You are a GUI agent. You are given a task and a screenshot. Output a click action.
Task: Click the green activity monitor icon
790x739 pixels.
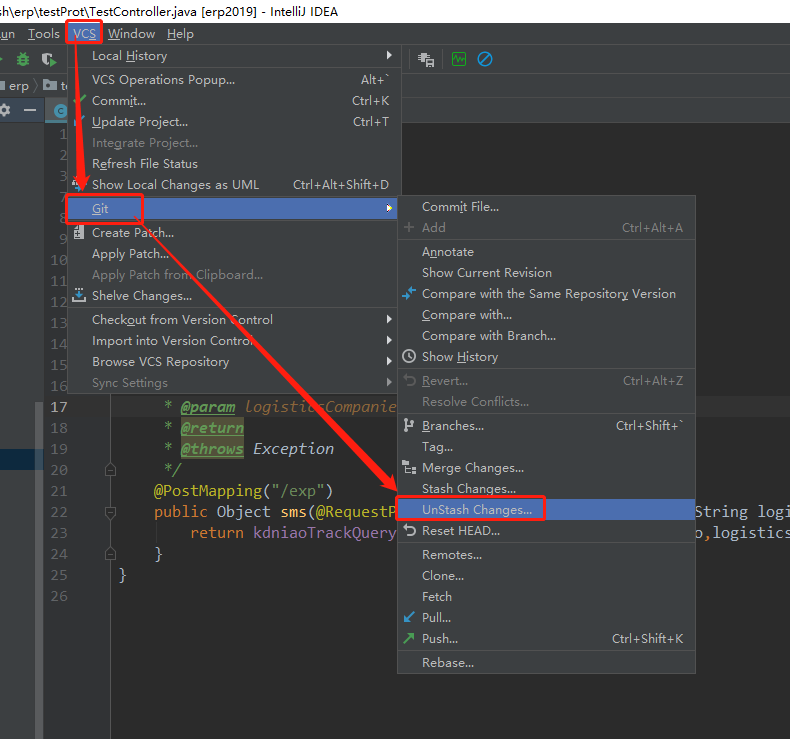coord(459,59)
